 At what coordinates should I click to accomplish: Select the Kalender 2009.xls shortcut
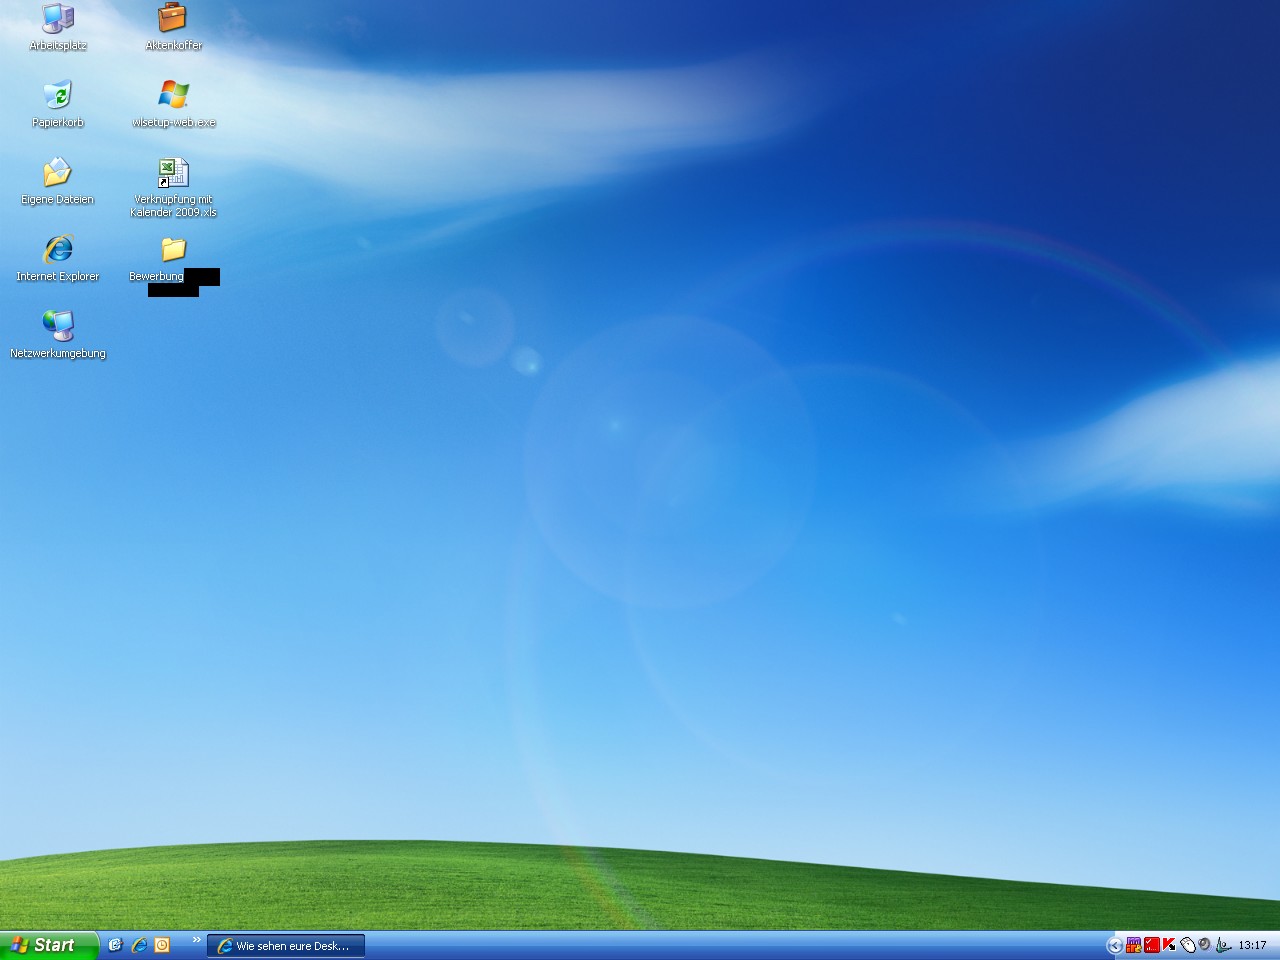pos(173,173)
